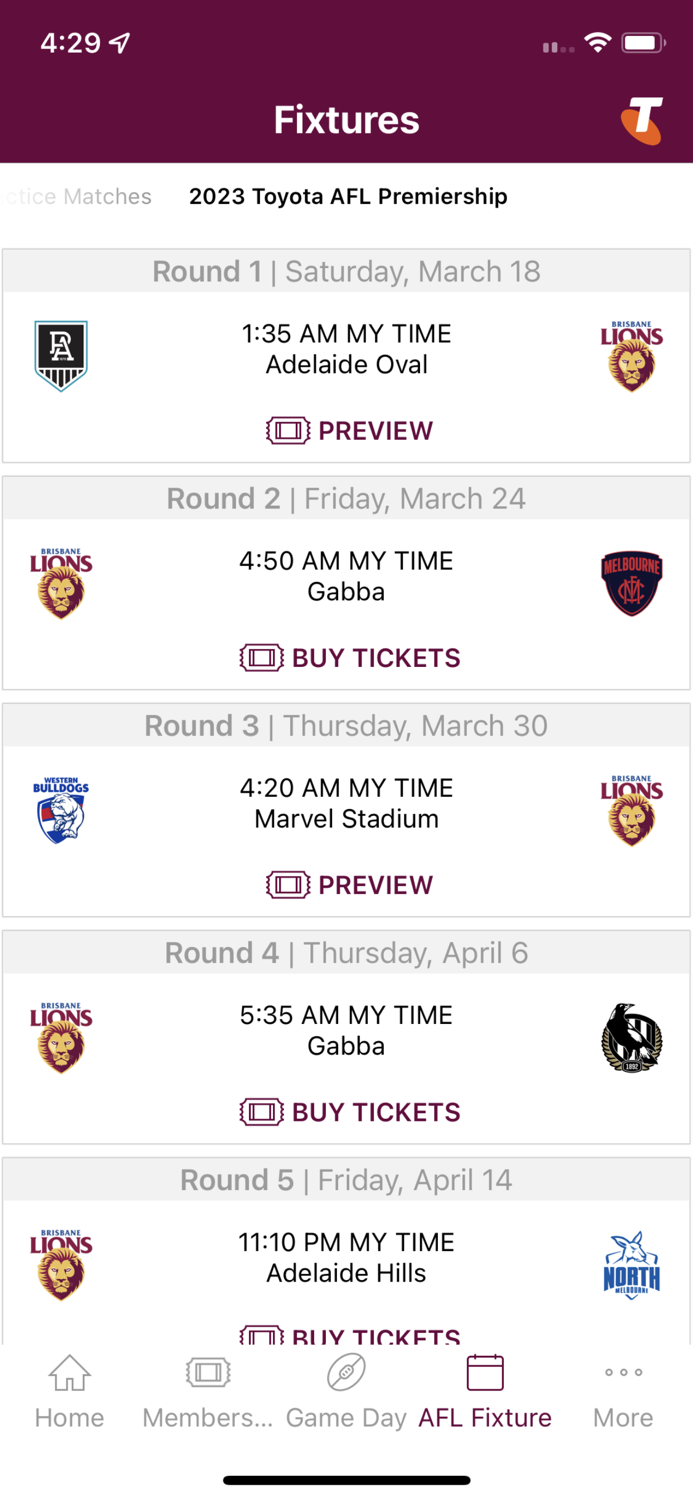Tap BUY TICKETS for the Gabba Round 2 game
Viewport: 693px width, 1500px height.
(348, 658)
